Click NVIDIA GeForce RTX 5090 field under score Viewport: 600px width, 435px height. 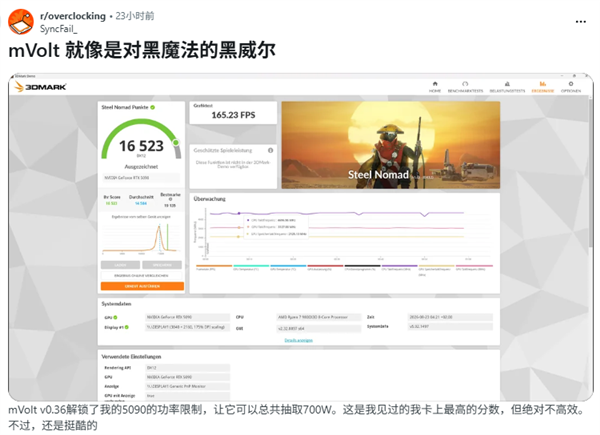pos(141,178)
